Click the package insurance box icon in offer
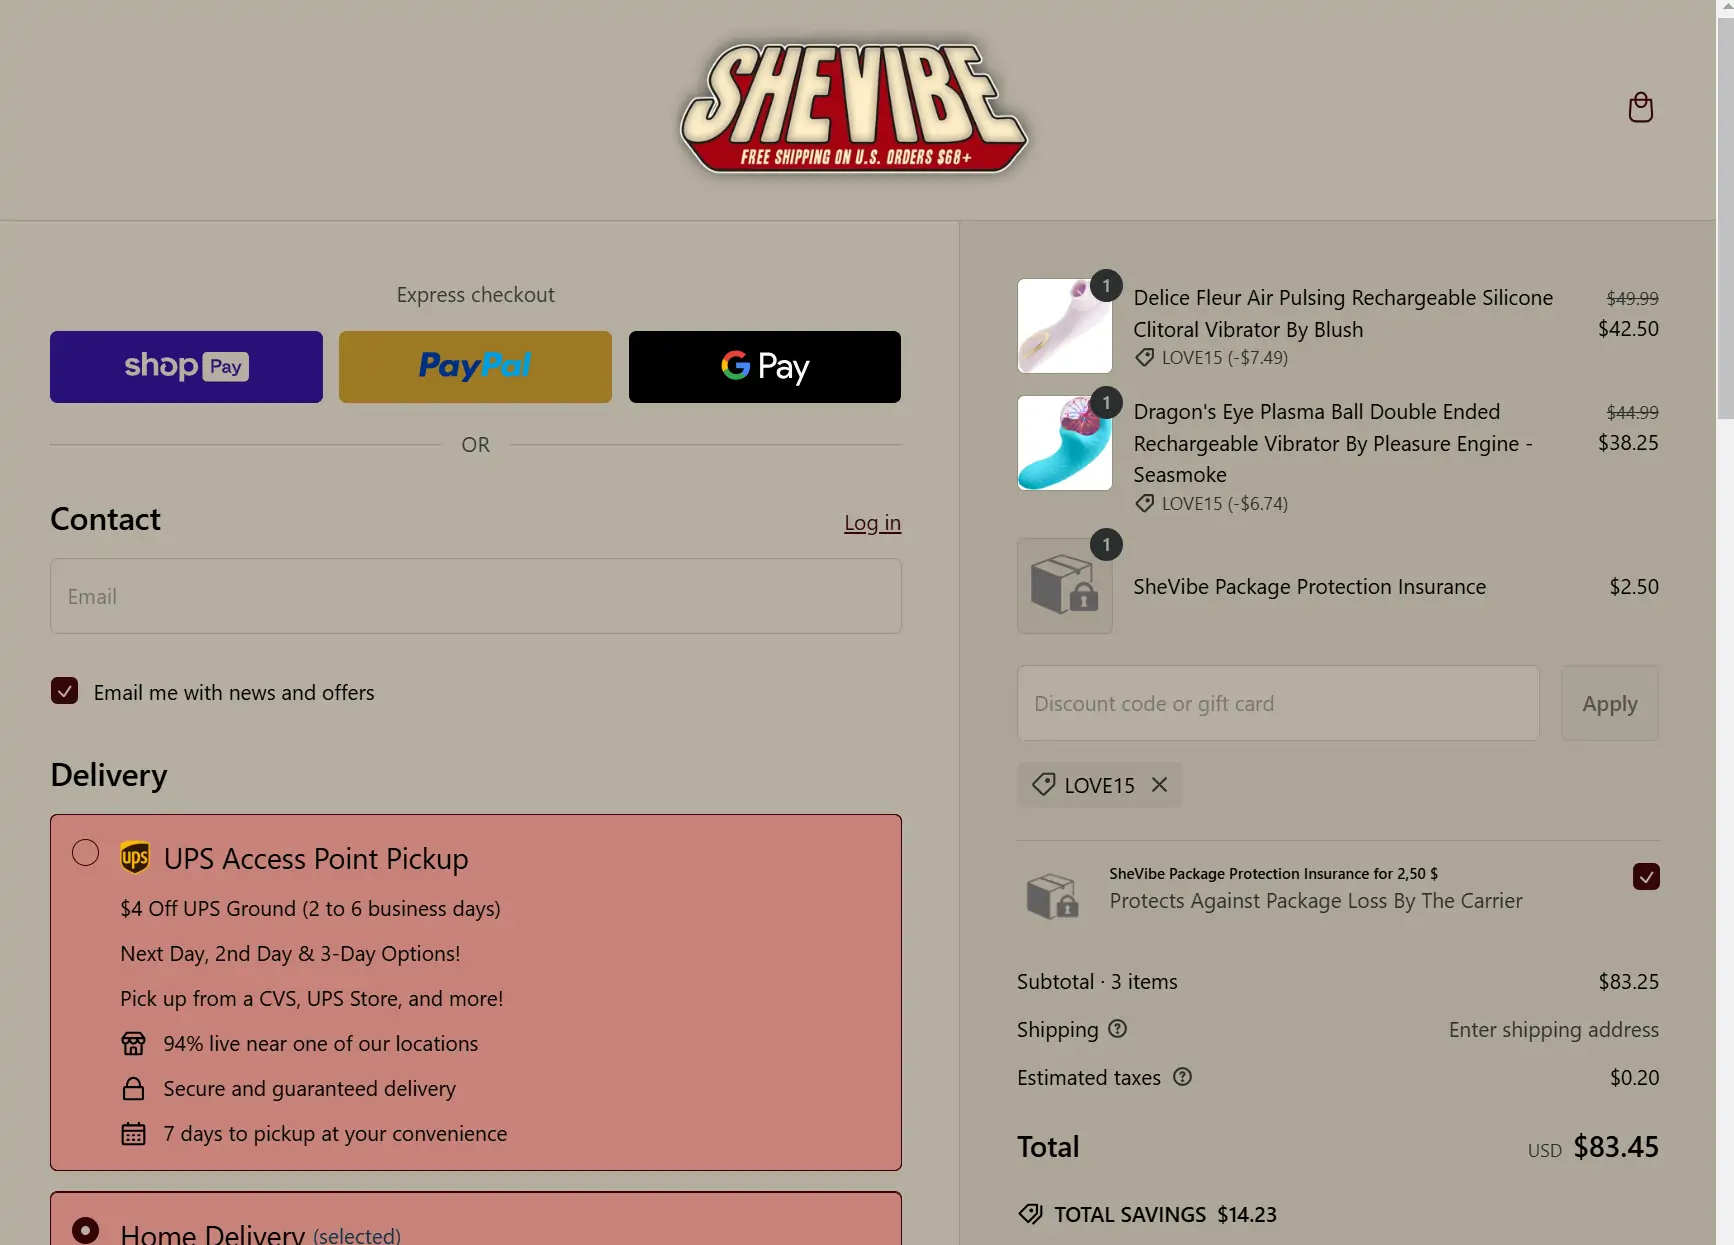 click(1052, 896)
